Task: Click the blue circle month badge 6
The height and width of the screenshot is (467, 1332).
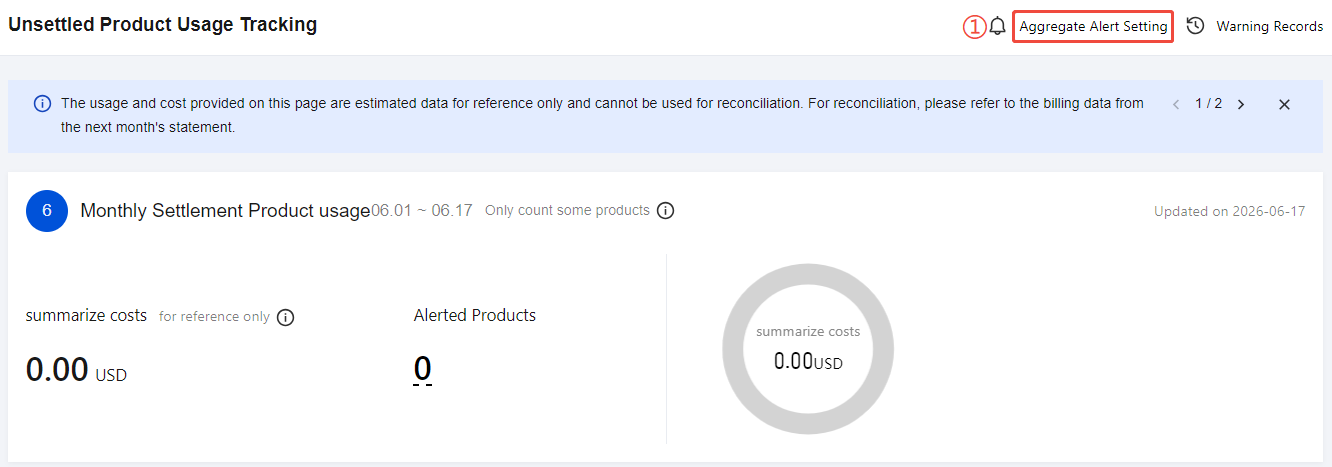Action: (x=47, y=211)
